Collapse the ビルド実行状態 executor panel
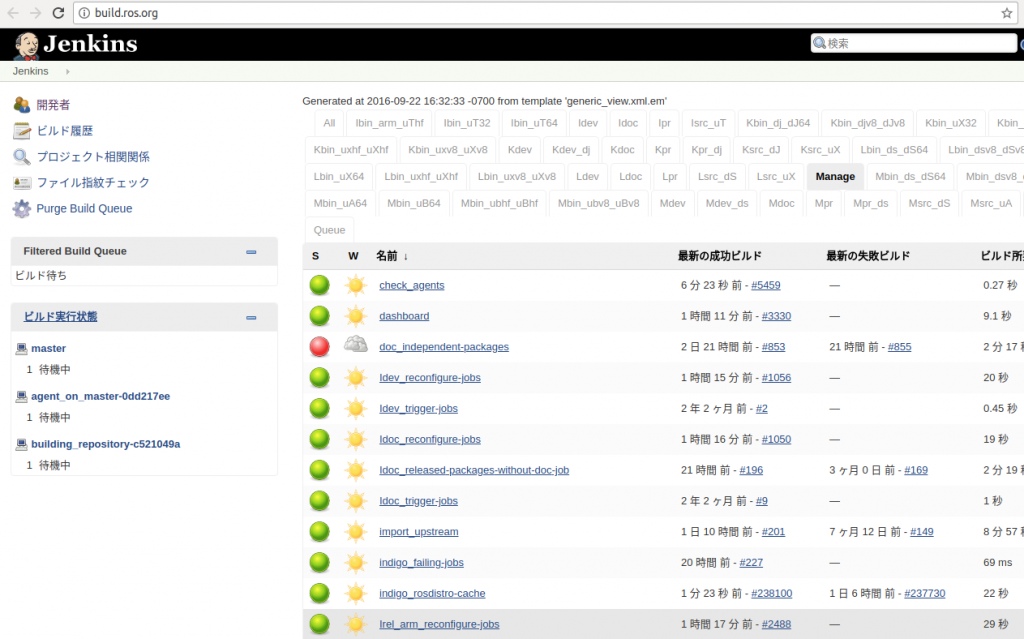The width and height of the screenshot is (1024, 639). pyautogui.click(x=251, y=318)
